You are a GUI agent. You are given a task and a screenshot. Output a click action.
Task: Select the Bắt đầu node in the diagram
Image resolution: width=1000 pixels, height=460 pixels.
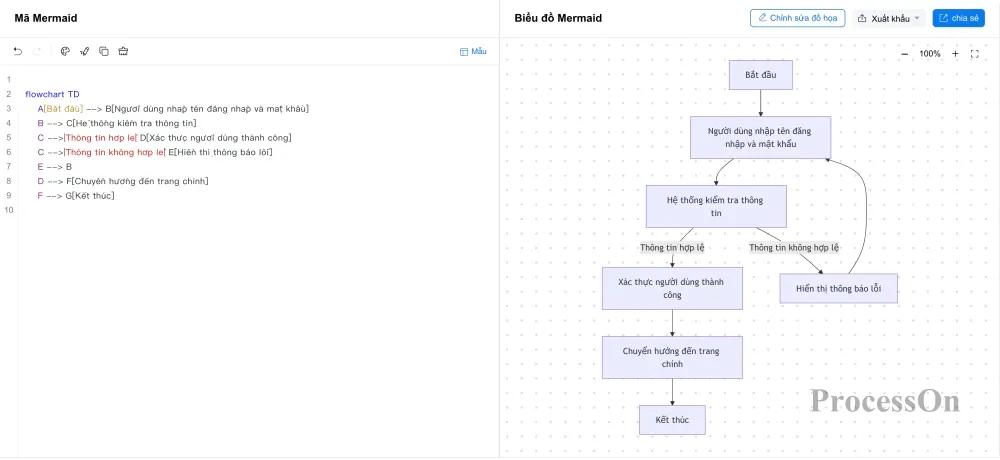[761, 75]
